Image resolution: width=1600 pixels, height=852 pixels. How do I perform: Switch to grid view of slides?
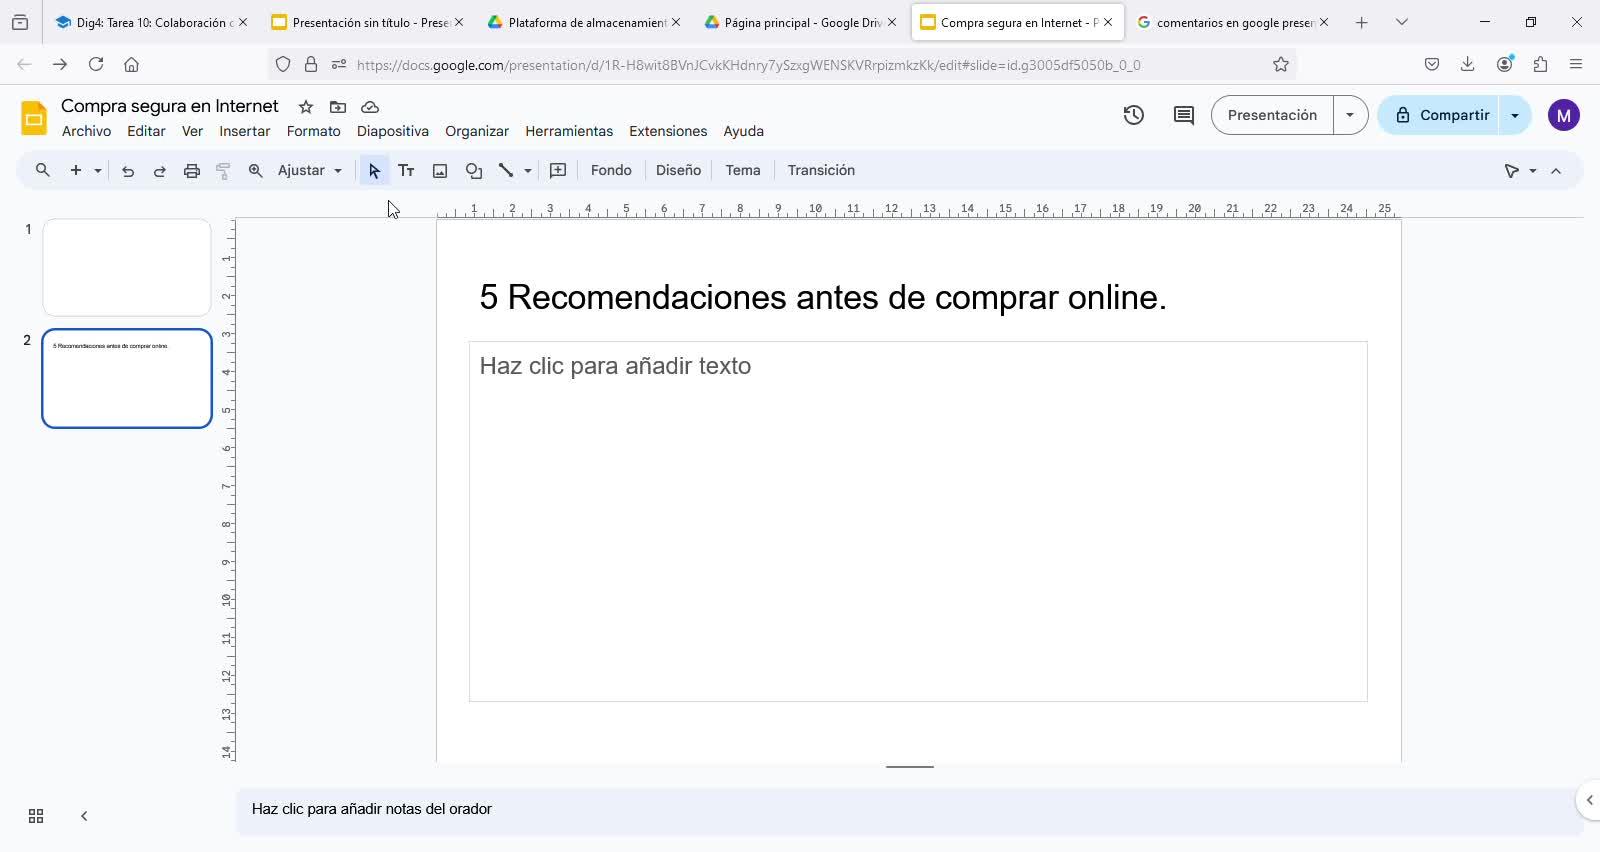point(36,816)
